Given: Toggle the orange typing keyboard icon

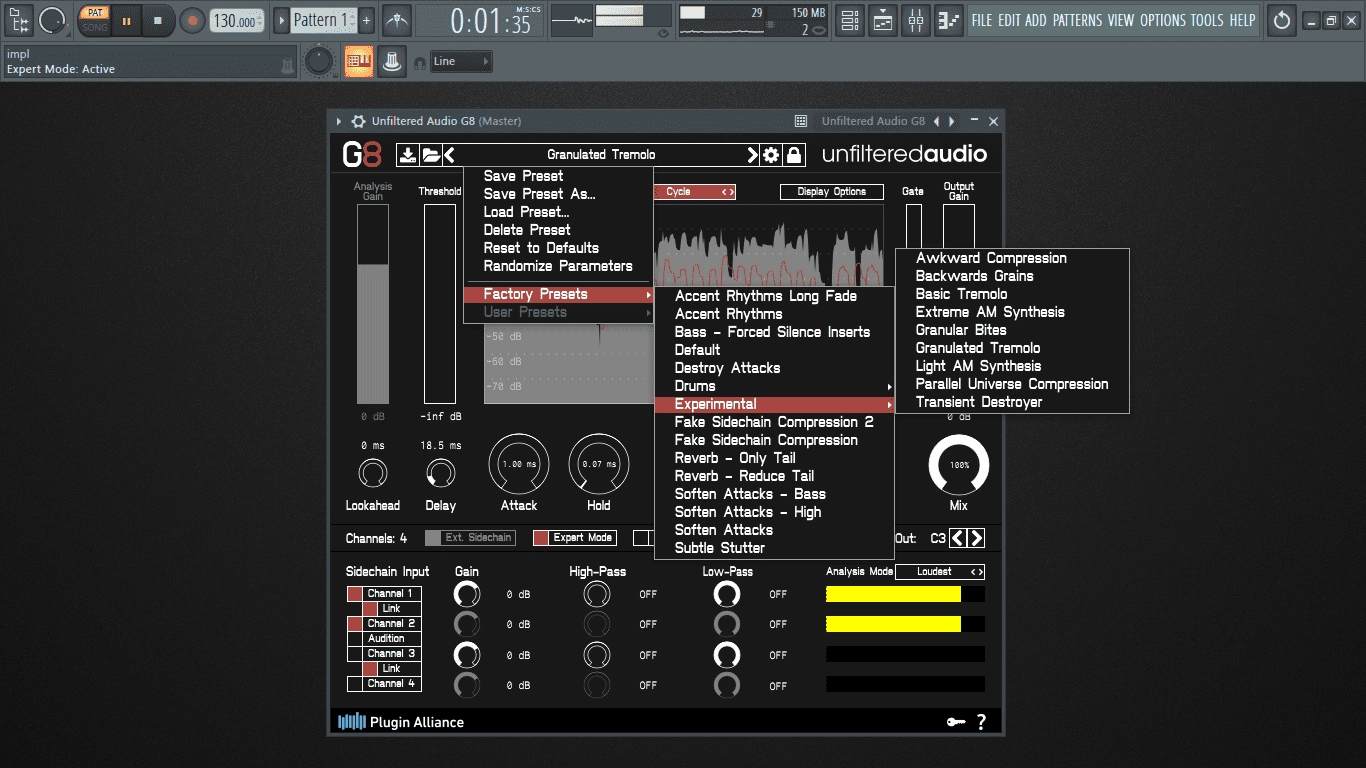Looking at the screenshot, I should (359, 62).
